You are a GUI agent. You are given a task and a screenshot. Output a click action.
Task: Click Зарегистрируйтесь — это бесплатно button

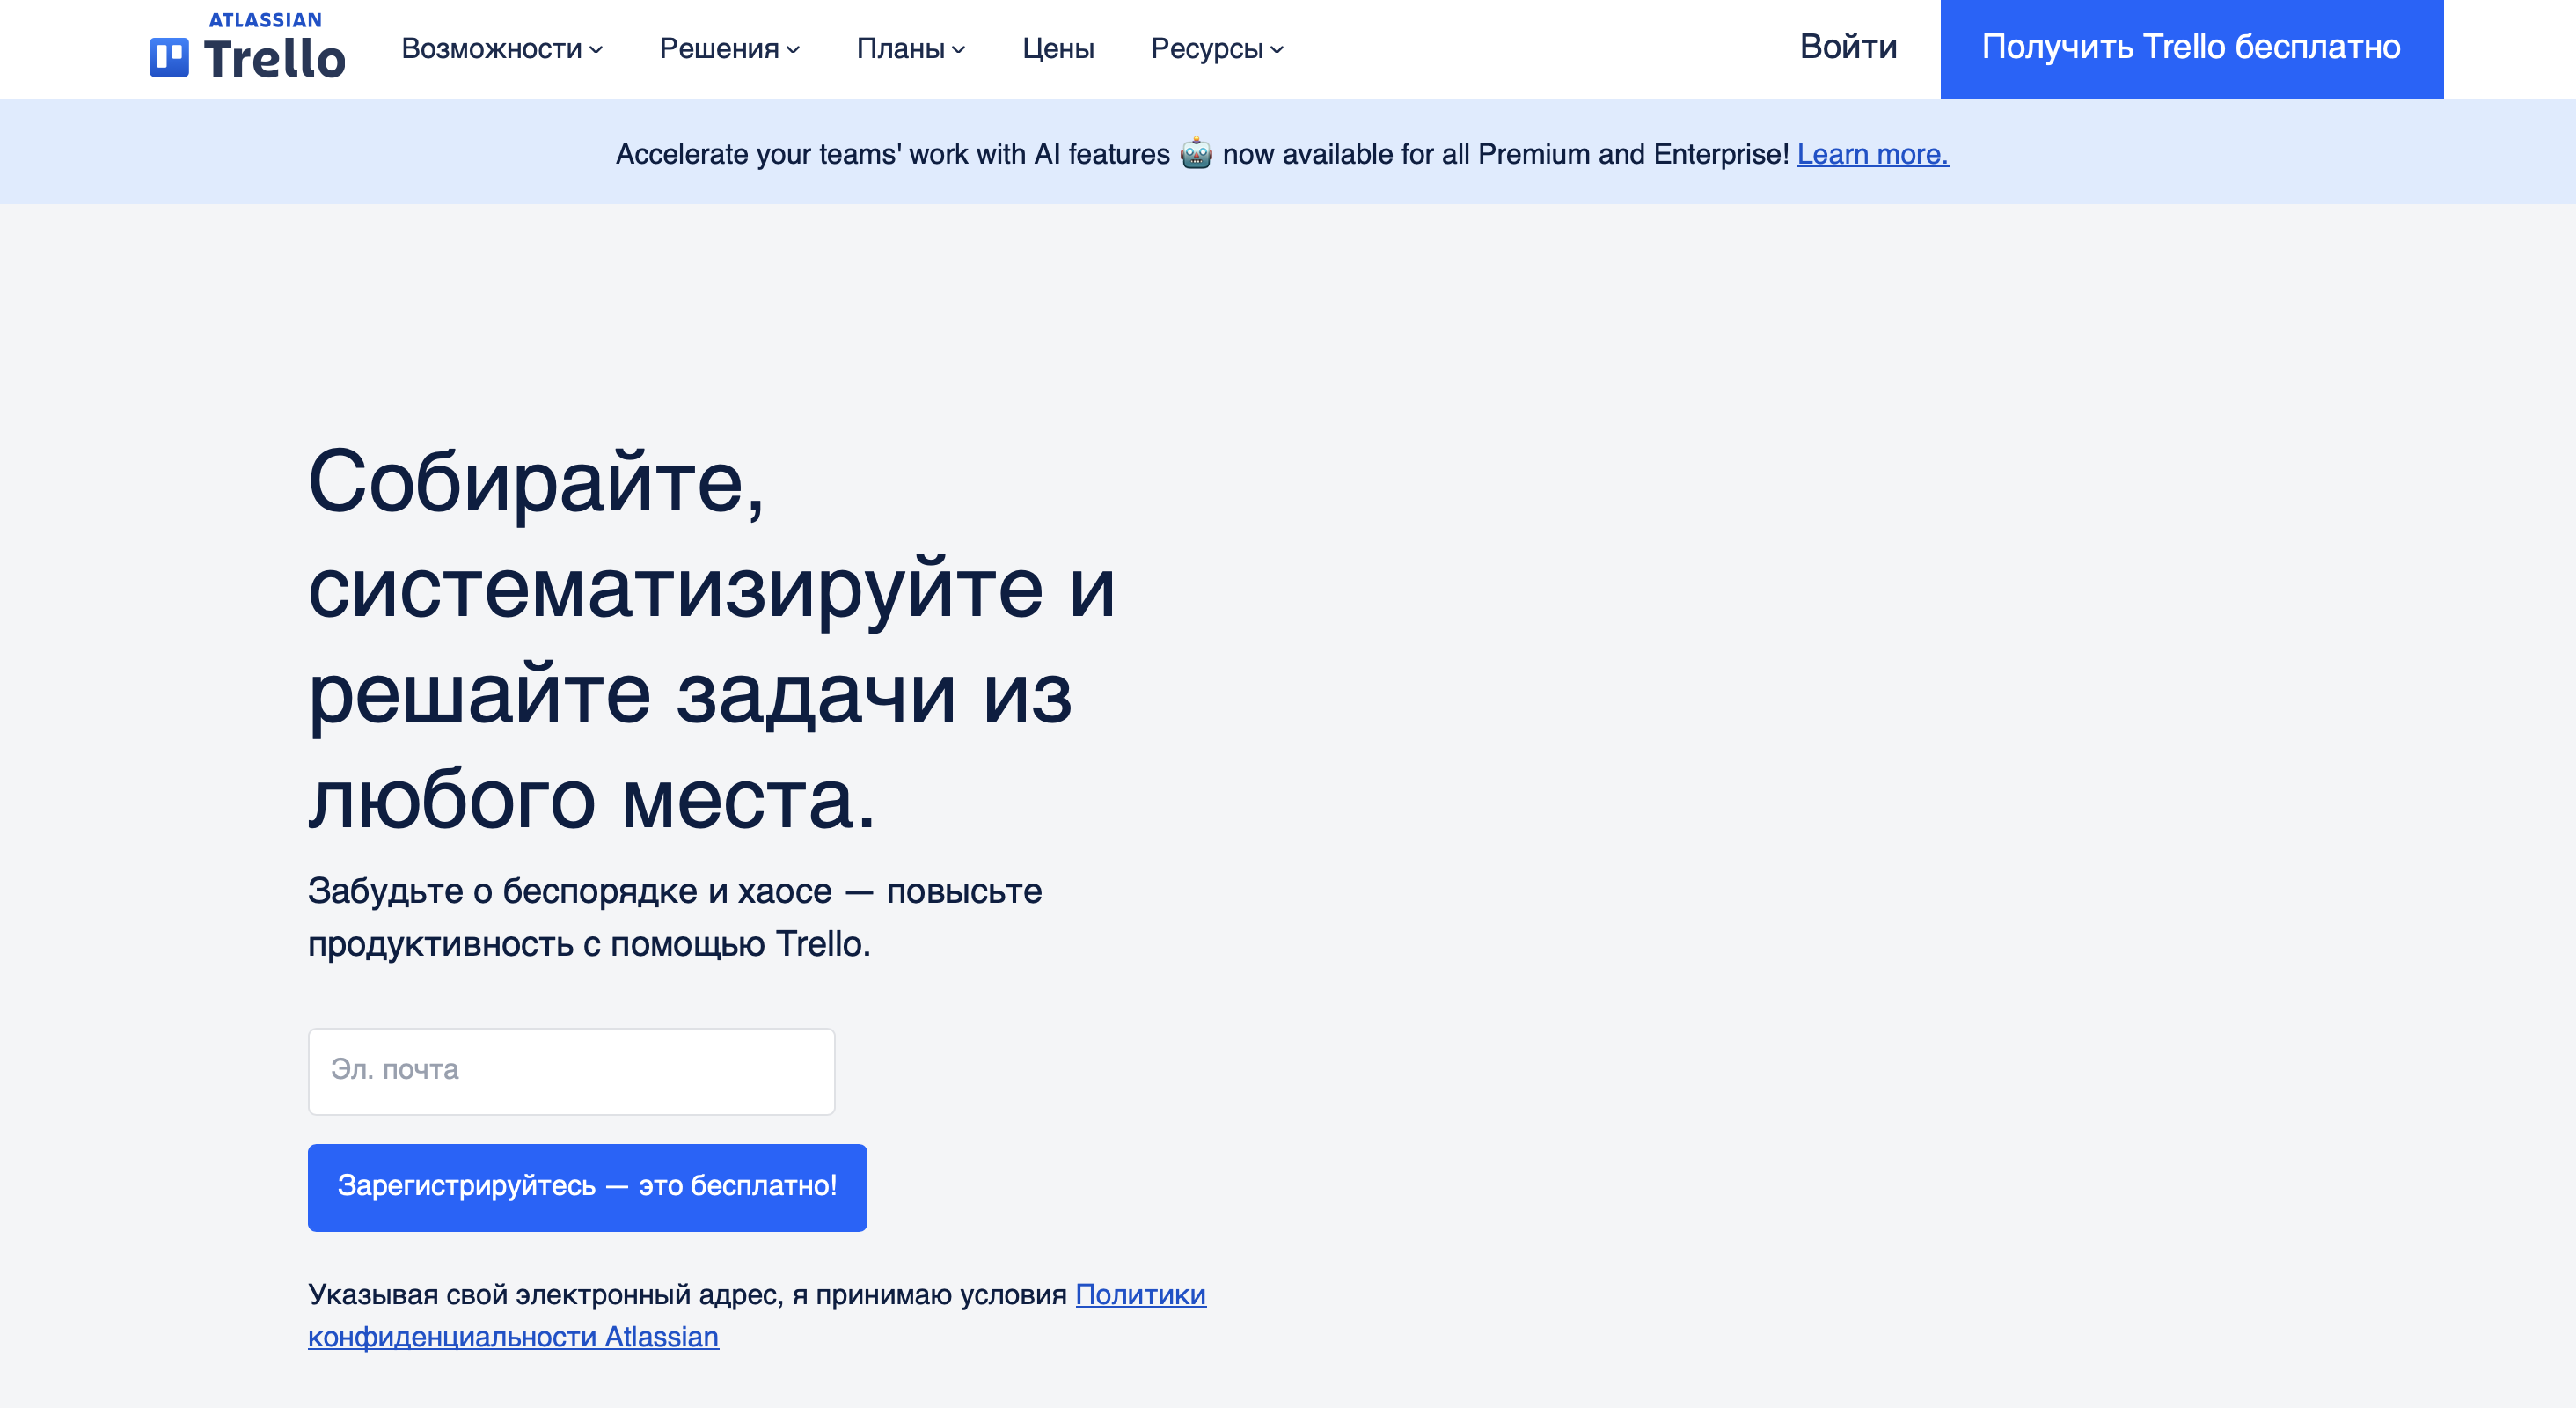point(587,1187)
